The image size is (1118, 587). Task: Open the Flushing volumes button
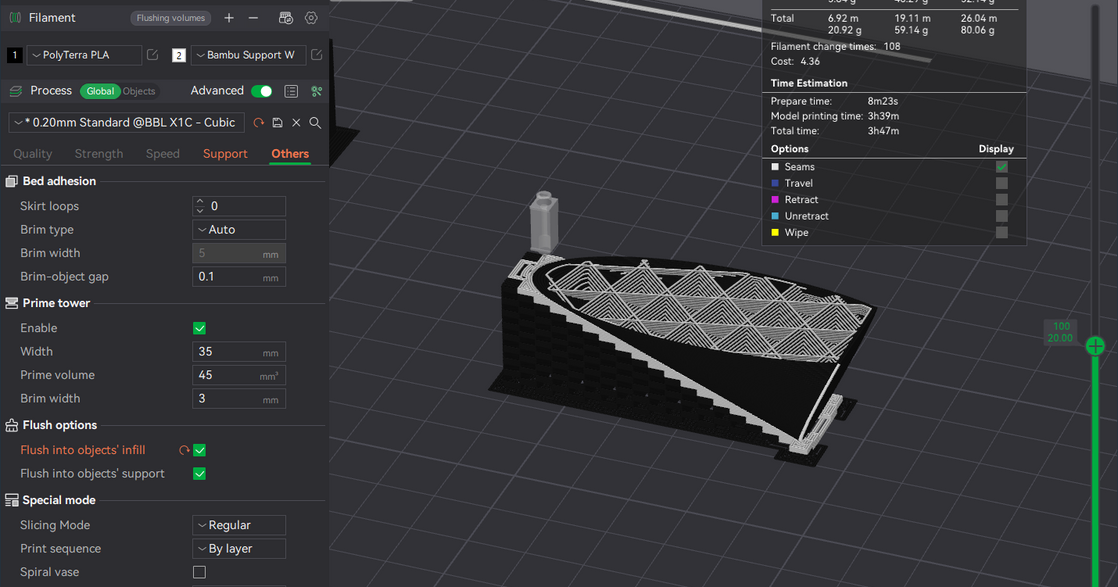click(171, 18)
